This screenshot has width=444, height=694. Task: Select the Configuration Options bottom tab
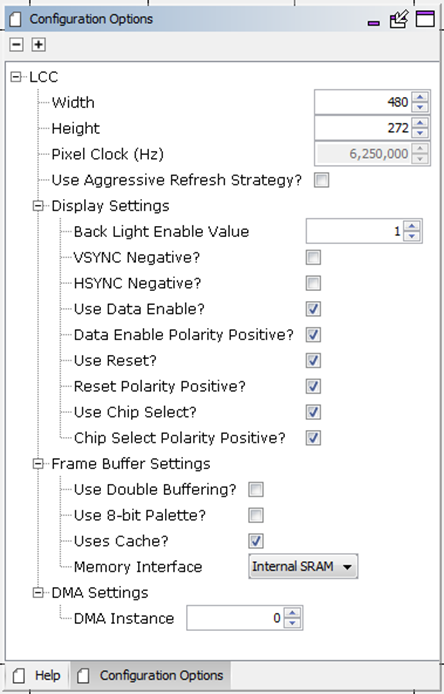click(150, 675)
